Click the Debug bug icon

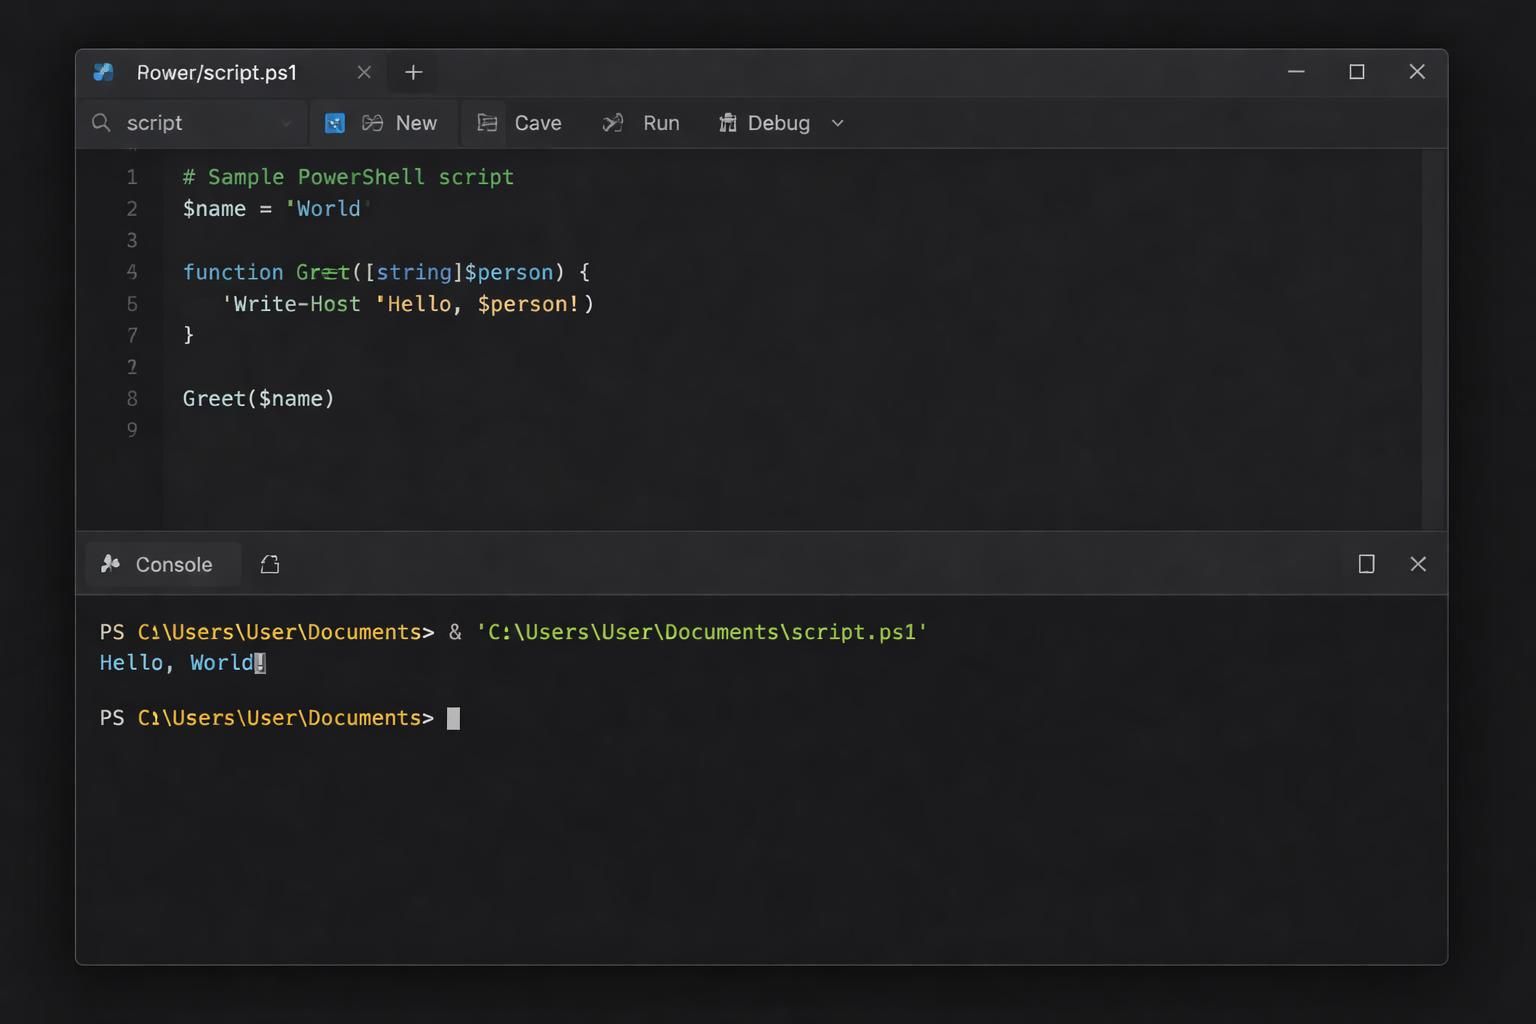(x=728, y=123)
